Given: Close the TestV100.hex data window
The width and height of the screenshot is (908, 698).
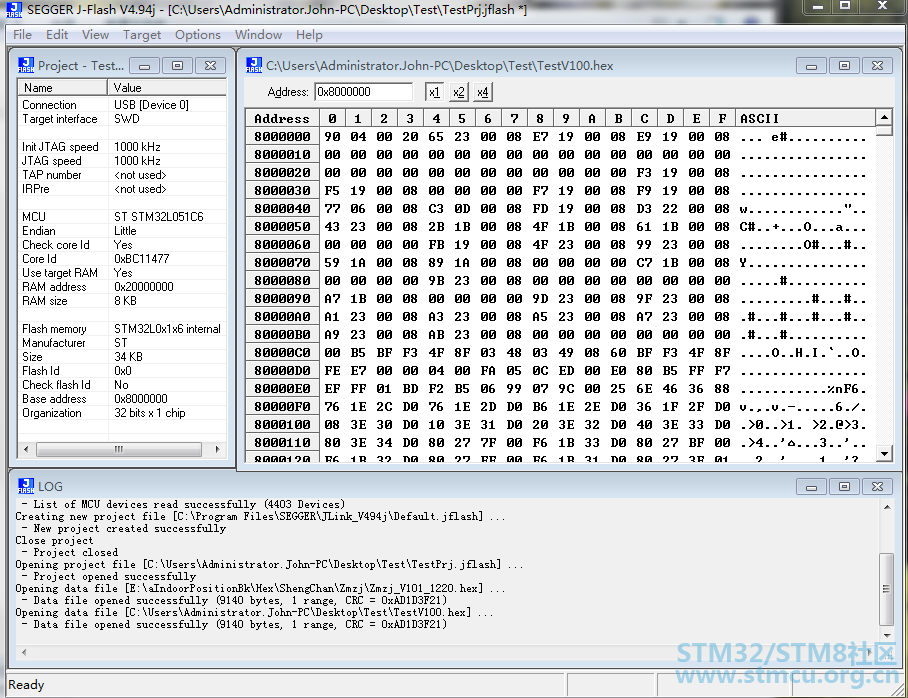Looking at the screenshot, I should pos(877,65).
